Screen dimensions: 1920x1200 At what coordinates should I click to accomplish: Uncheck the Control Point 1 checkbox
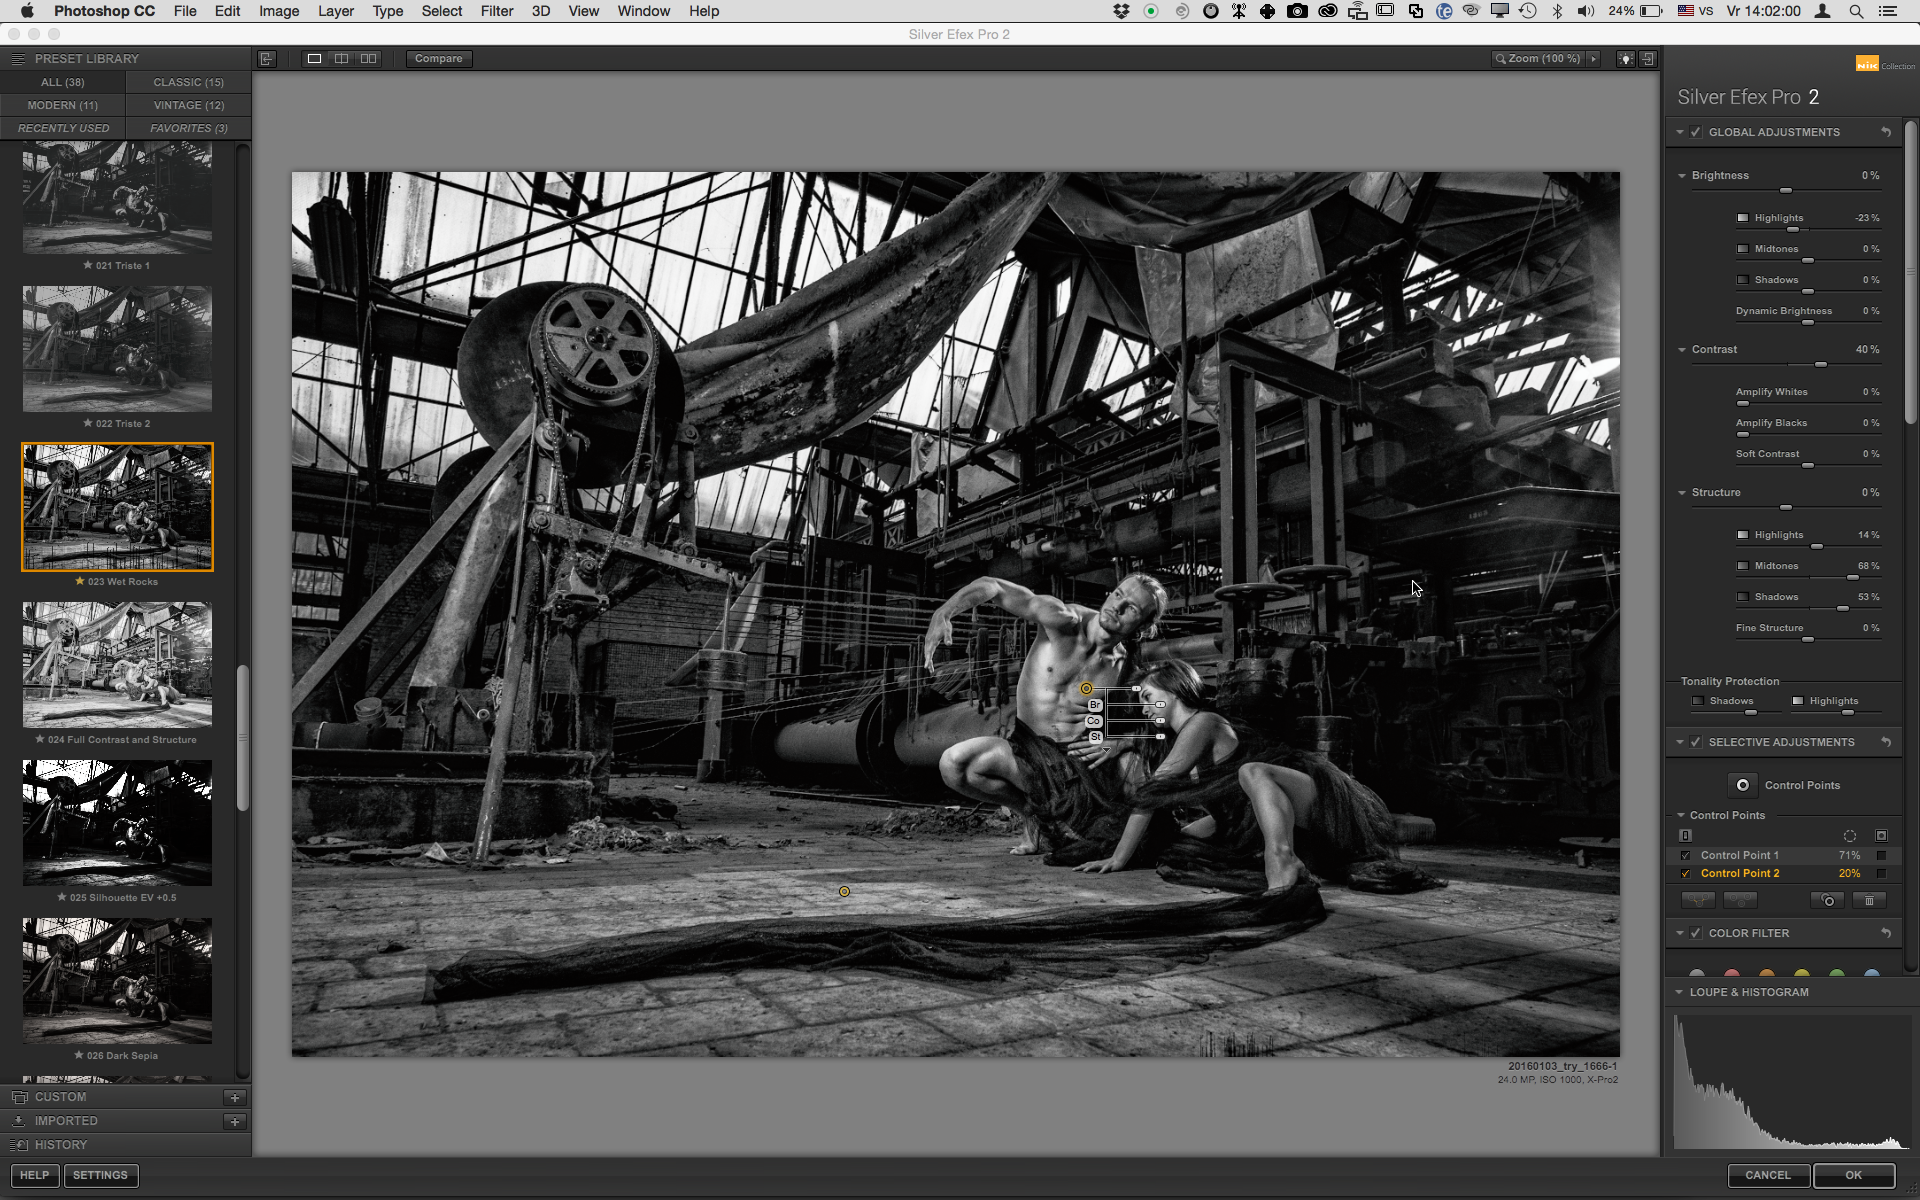coord(1686,856)
